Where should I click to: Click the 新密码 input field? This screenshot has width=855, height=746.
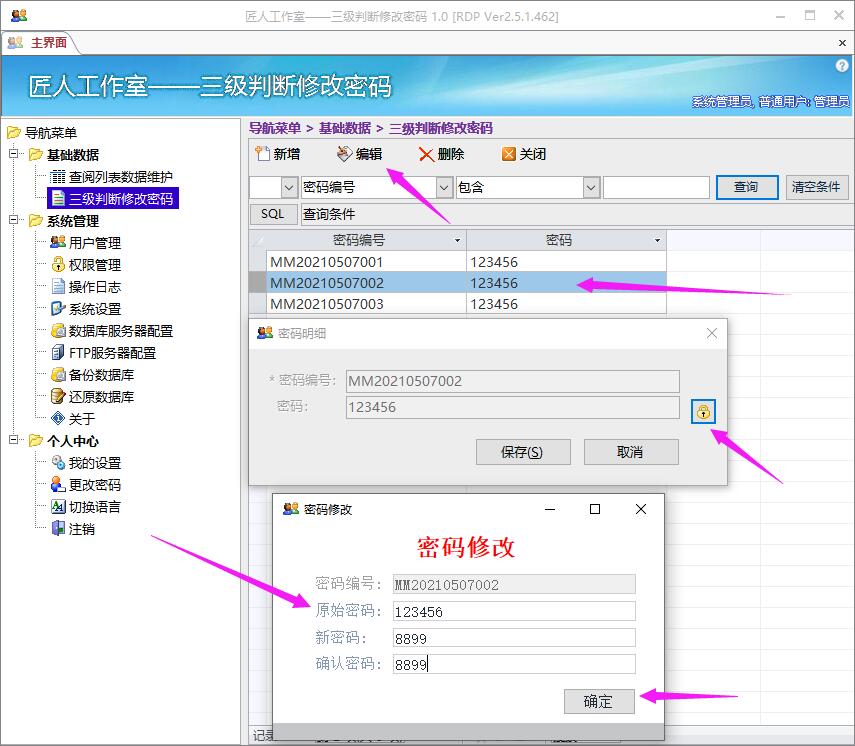514,638
